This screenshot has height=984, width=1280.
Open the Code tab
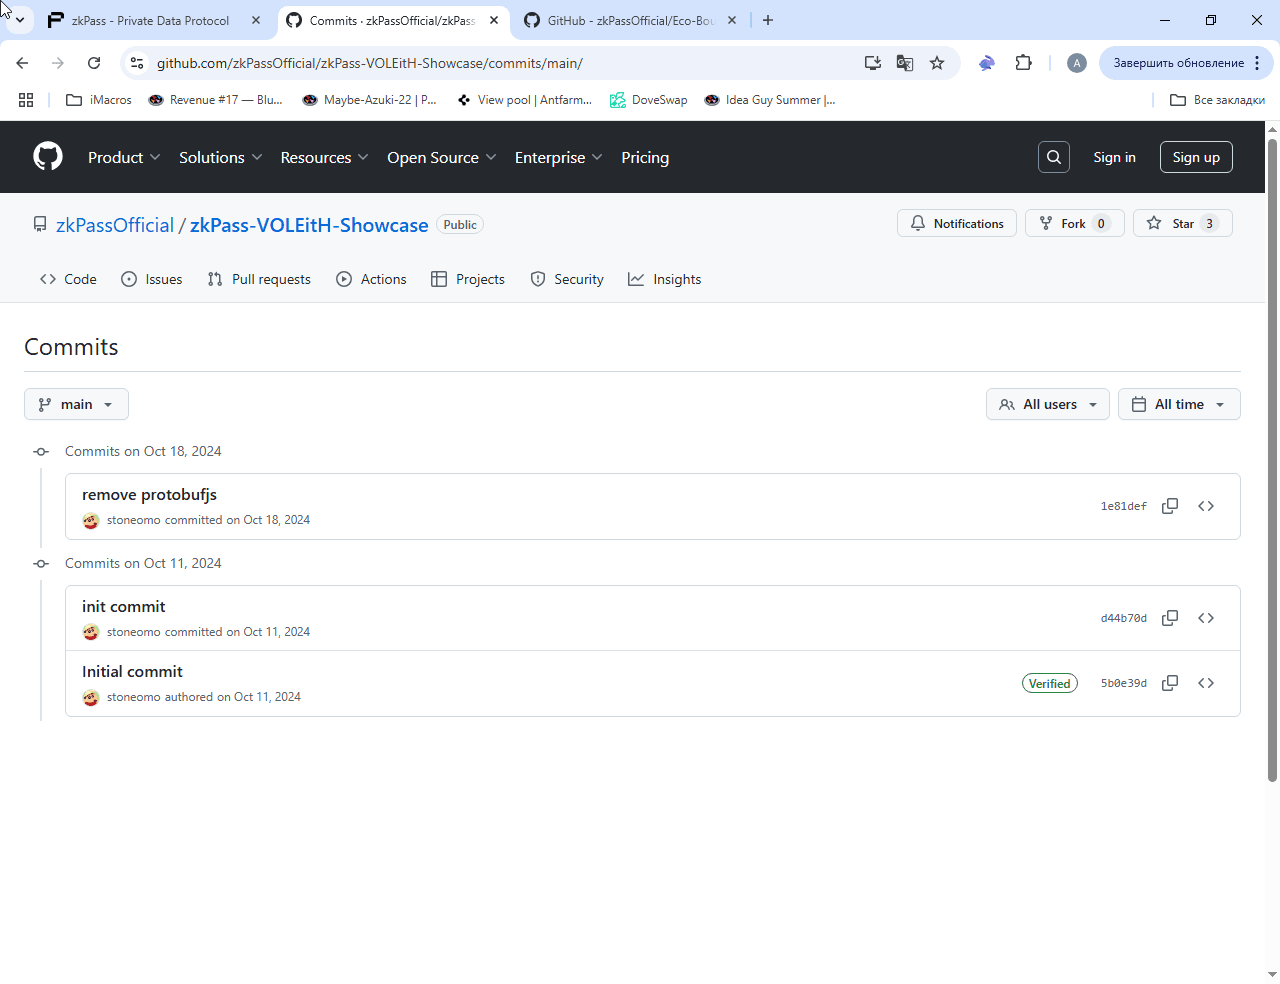click(68, 279)
